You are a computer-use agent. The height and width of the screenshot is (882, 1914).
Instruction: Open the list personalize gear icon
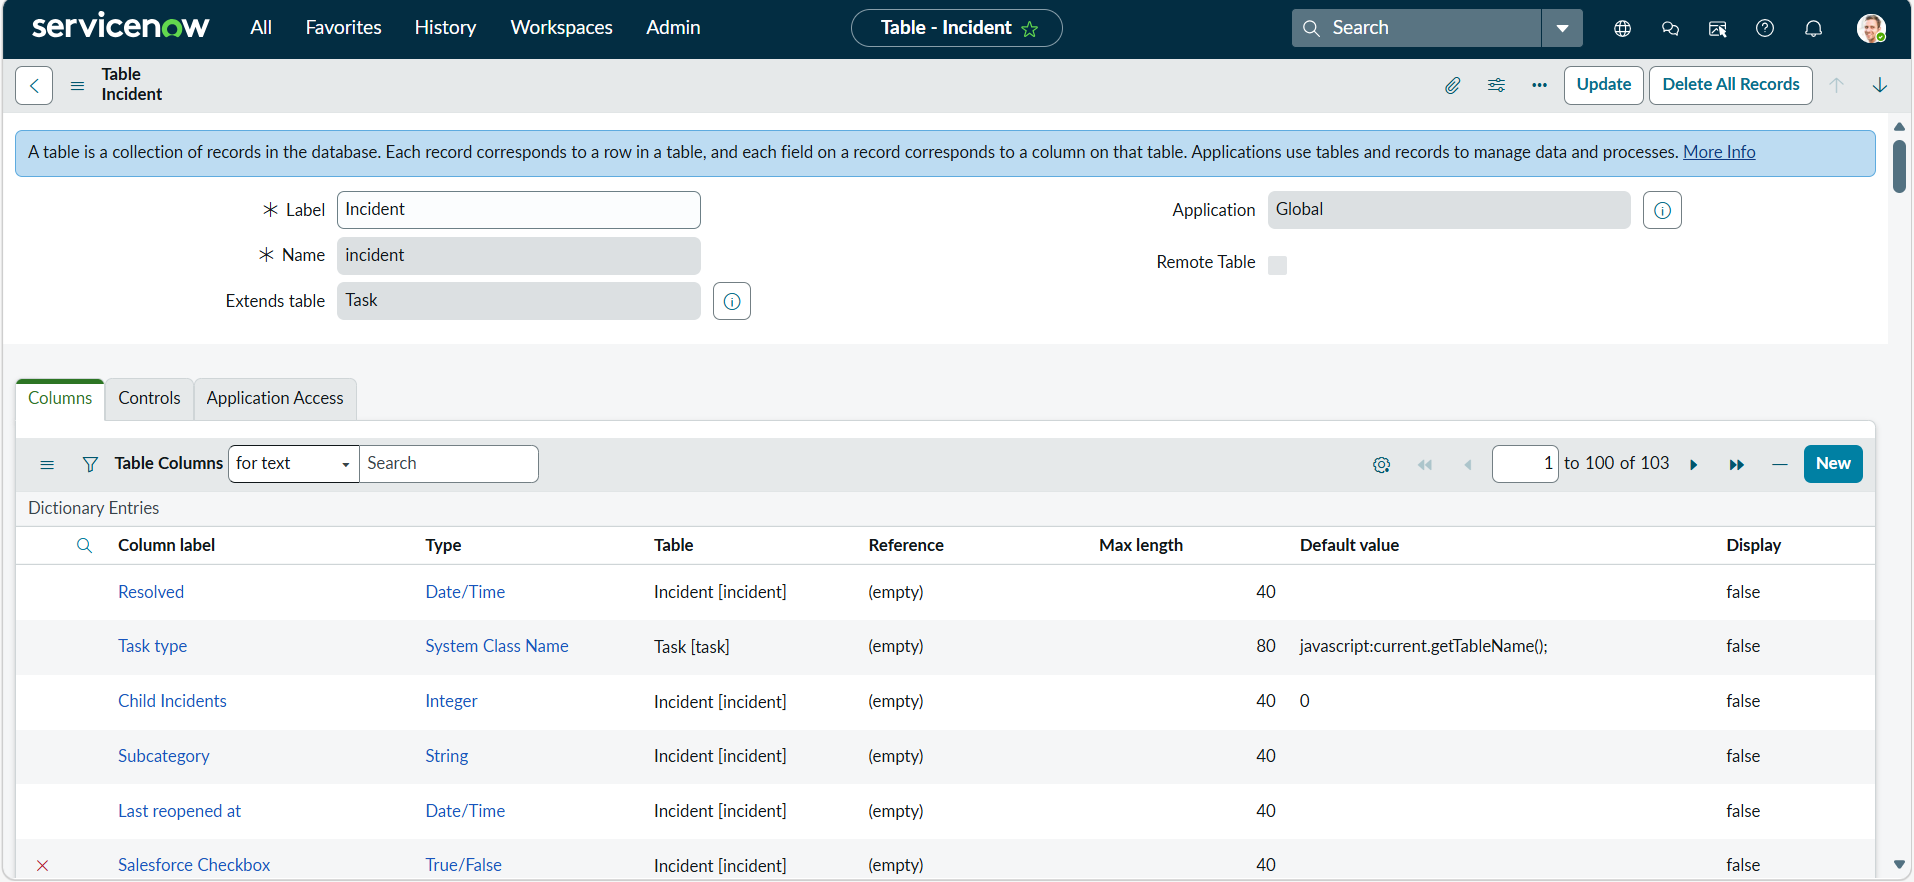point(1381,464)
